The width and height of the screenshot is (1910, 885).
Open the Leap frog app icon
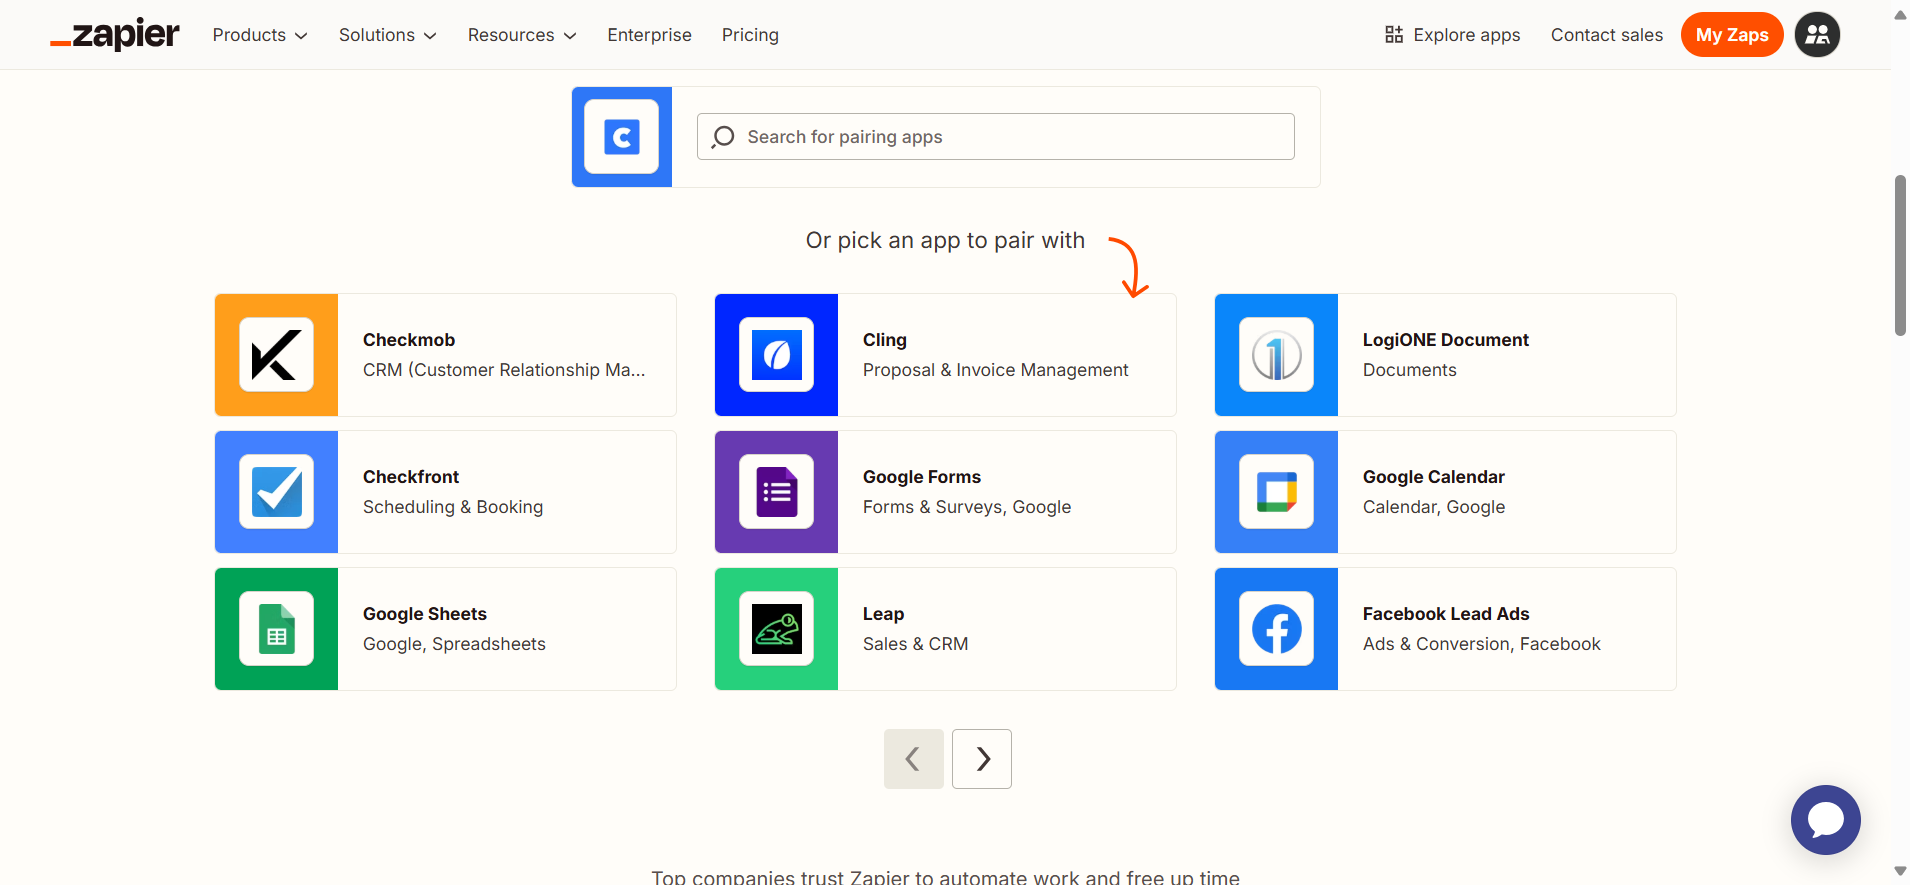[776, 629]
